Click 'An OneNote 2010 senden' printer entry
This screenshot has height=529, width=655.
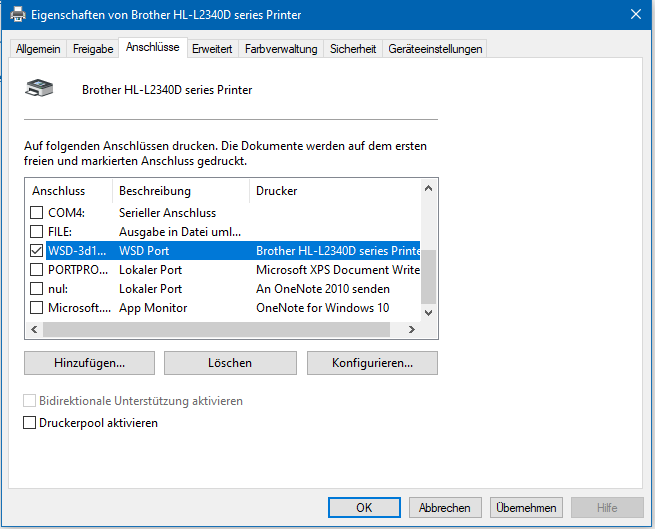click(323, 289)
